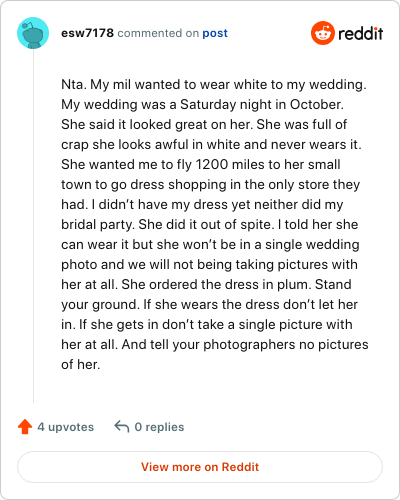Click the "commented on" text
The width and height of the screenshot is (400, 500).
158,33
